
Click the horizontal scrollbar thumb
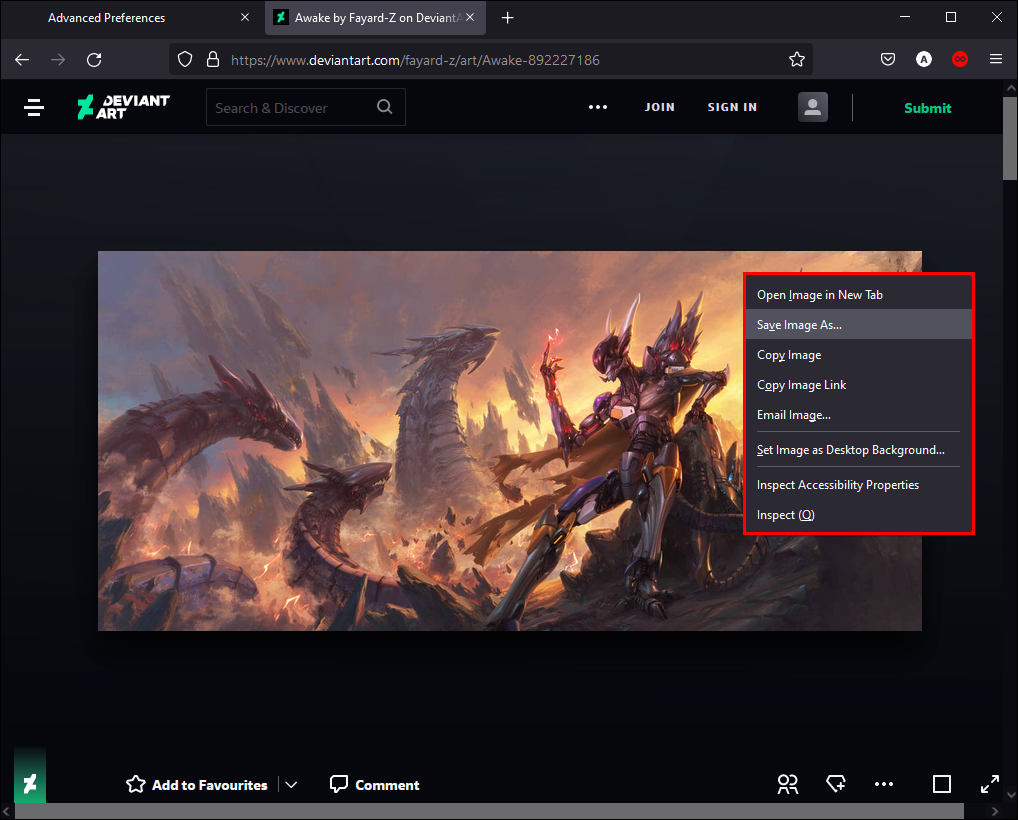tap(489, 811)
